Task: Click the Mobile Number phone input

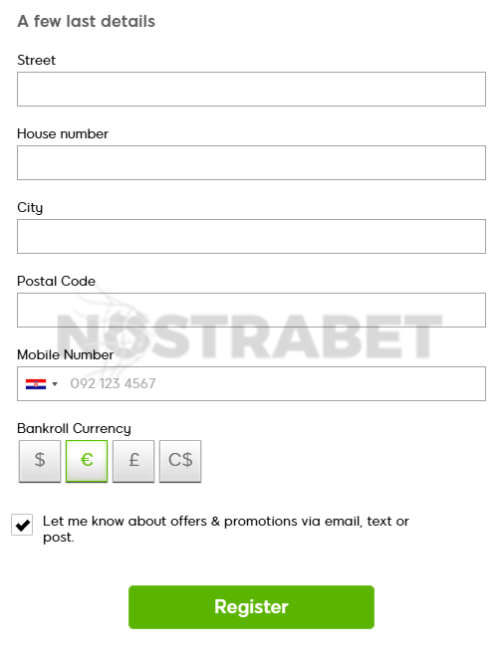Action: click(251, 384)
